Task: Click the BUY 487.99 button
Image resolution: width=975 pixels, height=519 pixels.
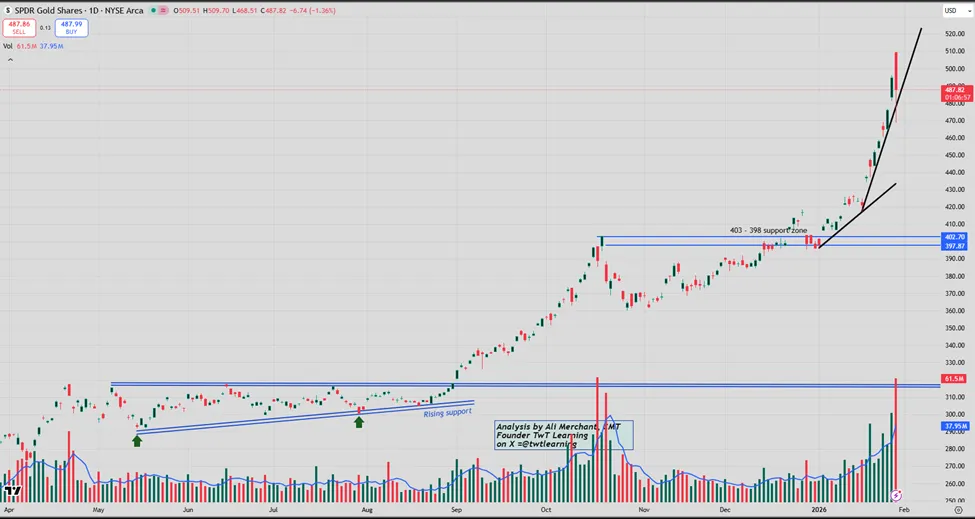Action: [72, 28]
